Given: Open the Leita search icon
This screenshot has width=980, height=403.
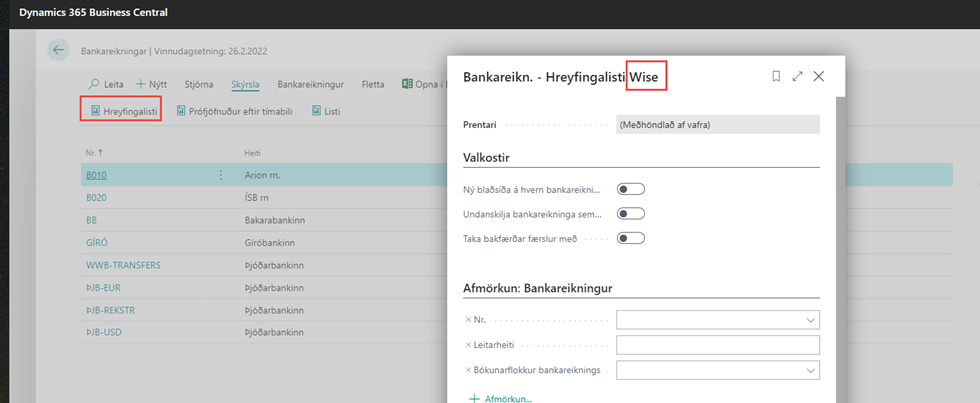Looking at the screenshot, I should [94, 85].
